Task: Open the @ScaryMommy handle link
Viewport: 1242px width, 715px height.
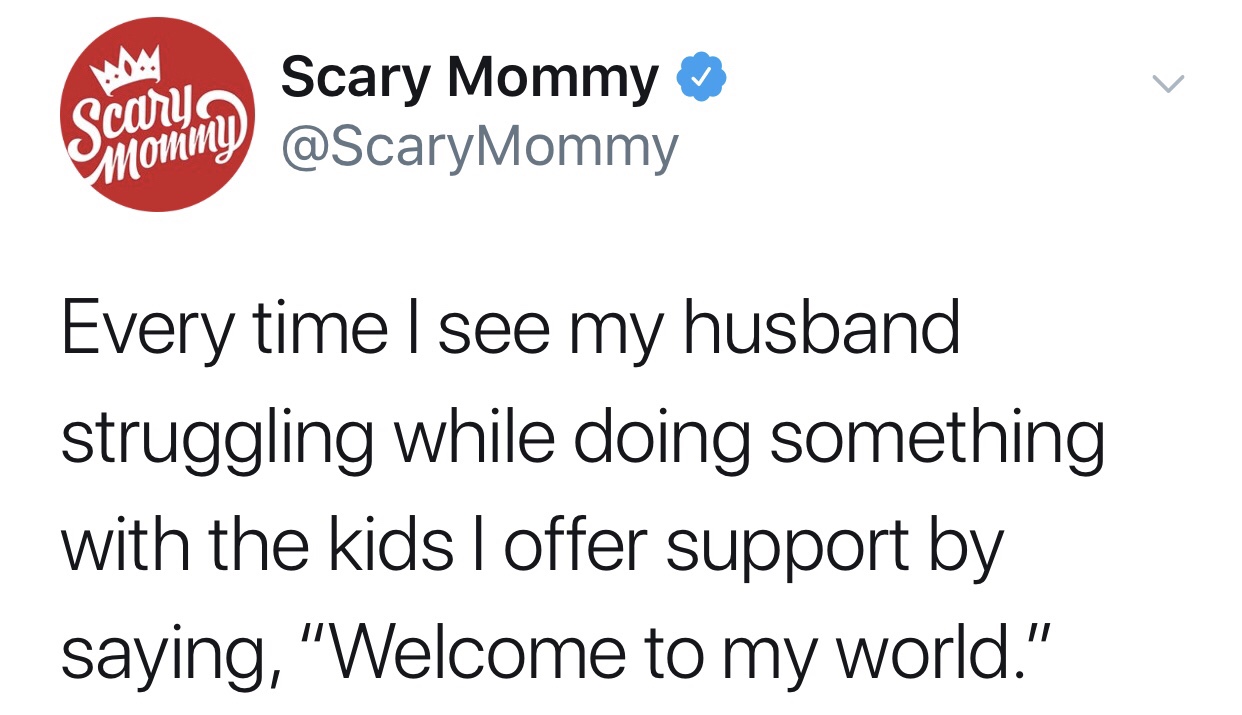Action: 480,147
